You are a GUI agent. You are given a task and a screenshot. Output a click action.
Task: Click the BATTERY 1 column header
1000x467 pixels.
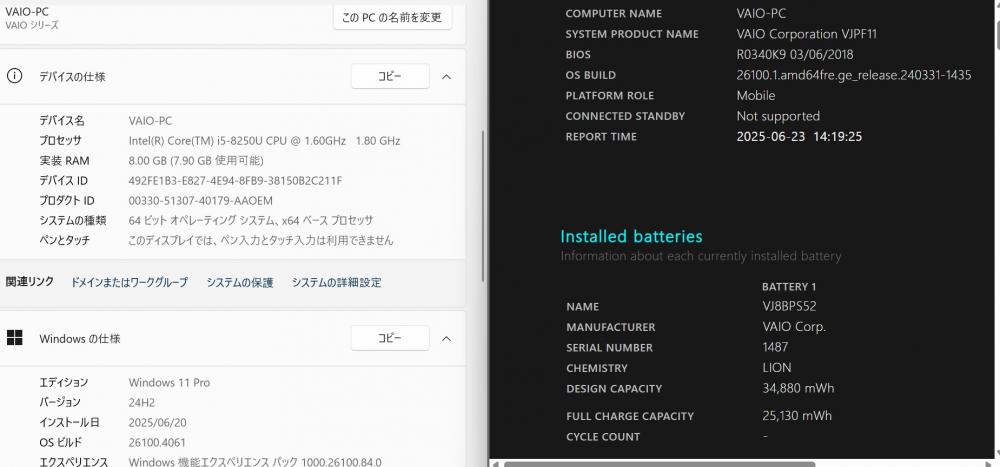tap(789, 286)
